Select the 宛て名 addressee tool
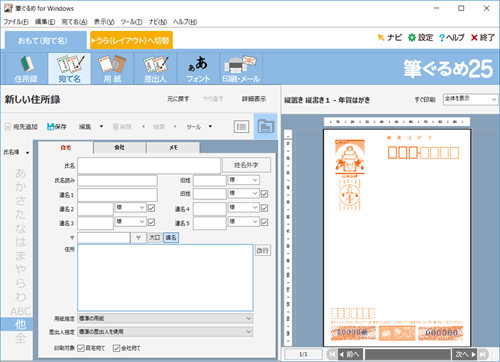500x362 pixels. coord(69,68)
